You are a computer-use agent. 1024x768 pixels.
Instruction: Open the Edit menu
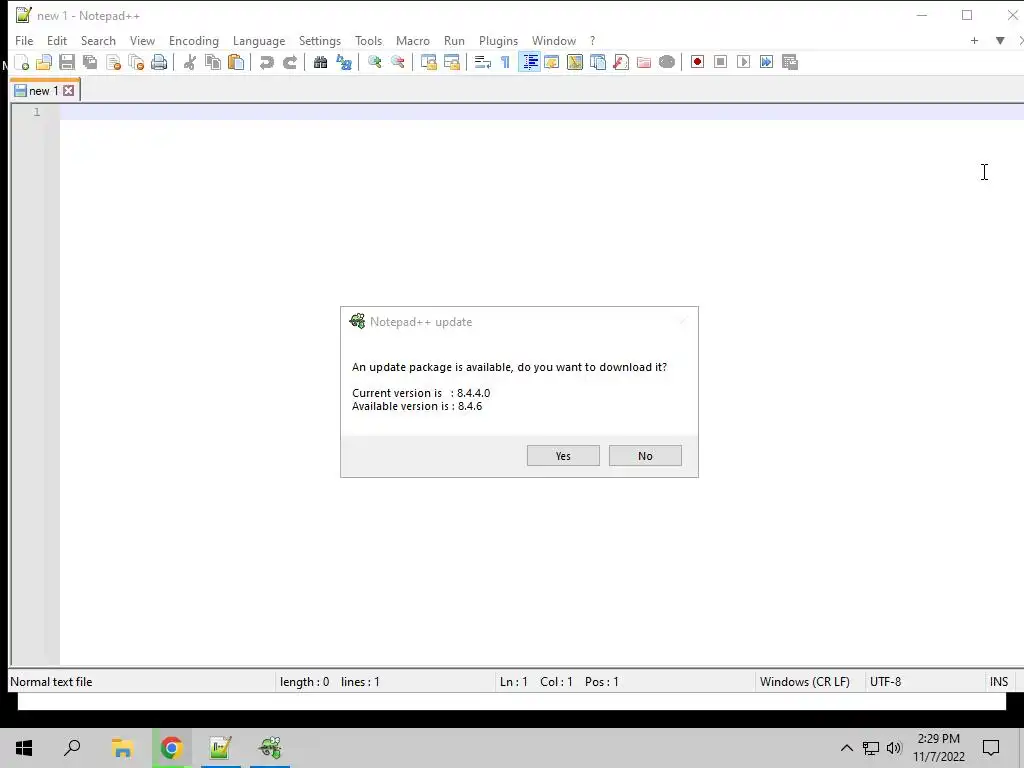point(57,40)
